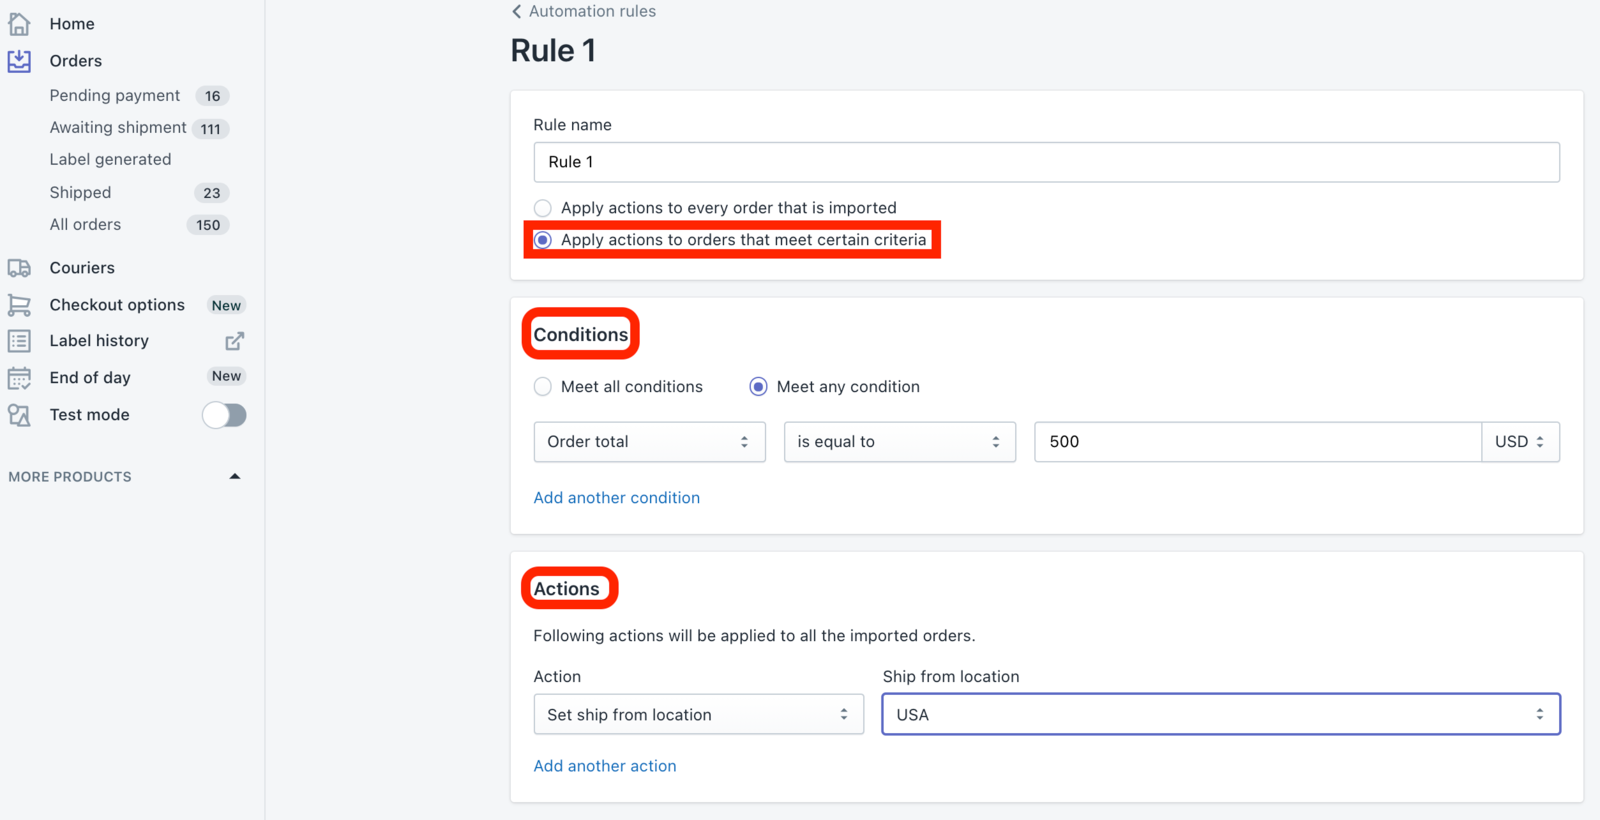This screenshot has height=820, width=1600.
Task: Open Shipped orders list
Action: (x=80, y=193)
